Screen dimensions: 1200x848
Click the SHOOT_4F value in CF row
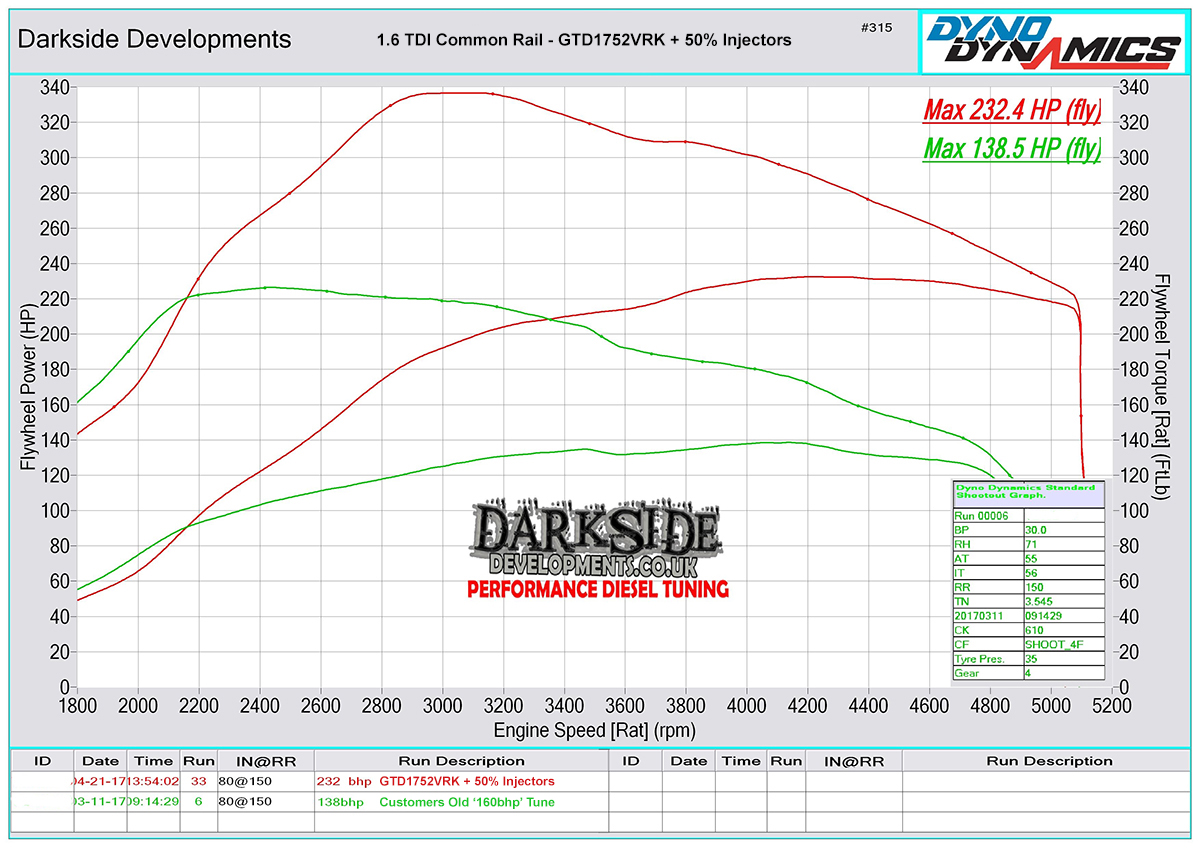tap(1063, 645)
